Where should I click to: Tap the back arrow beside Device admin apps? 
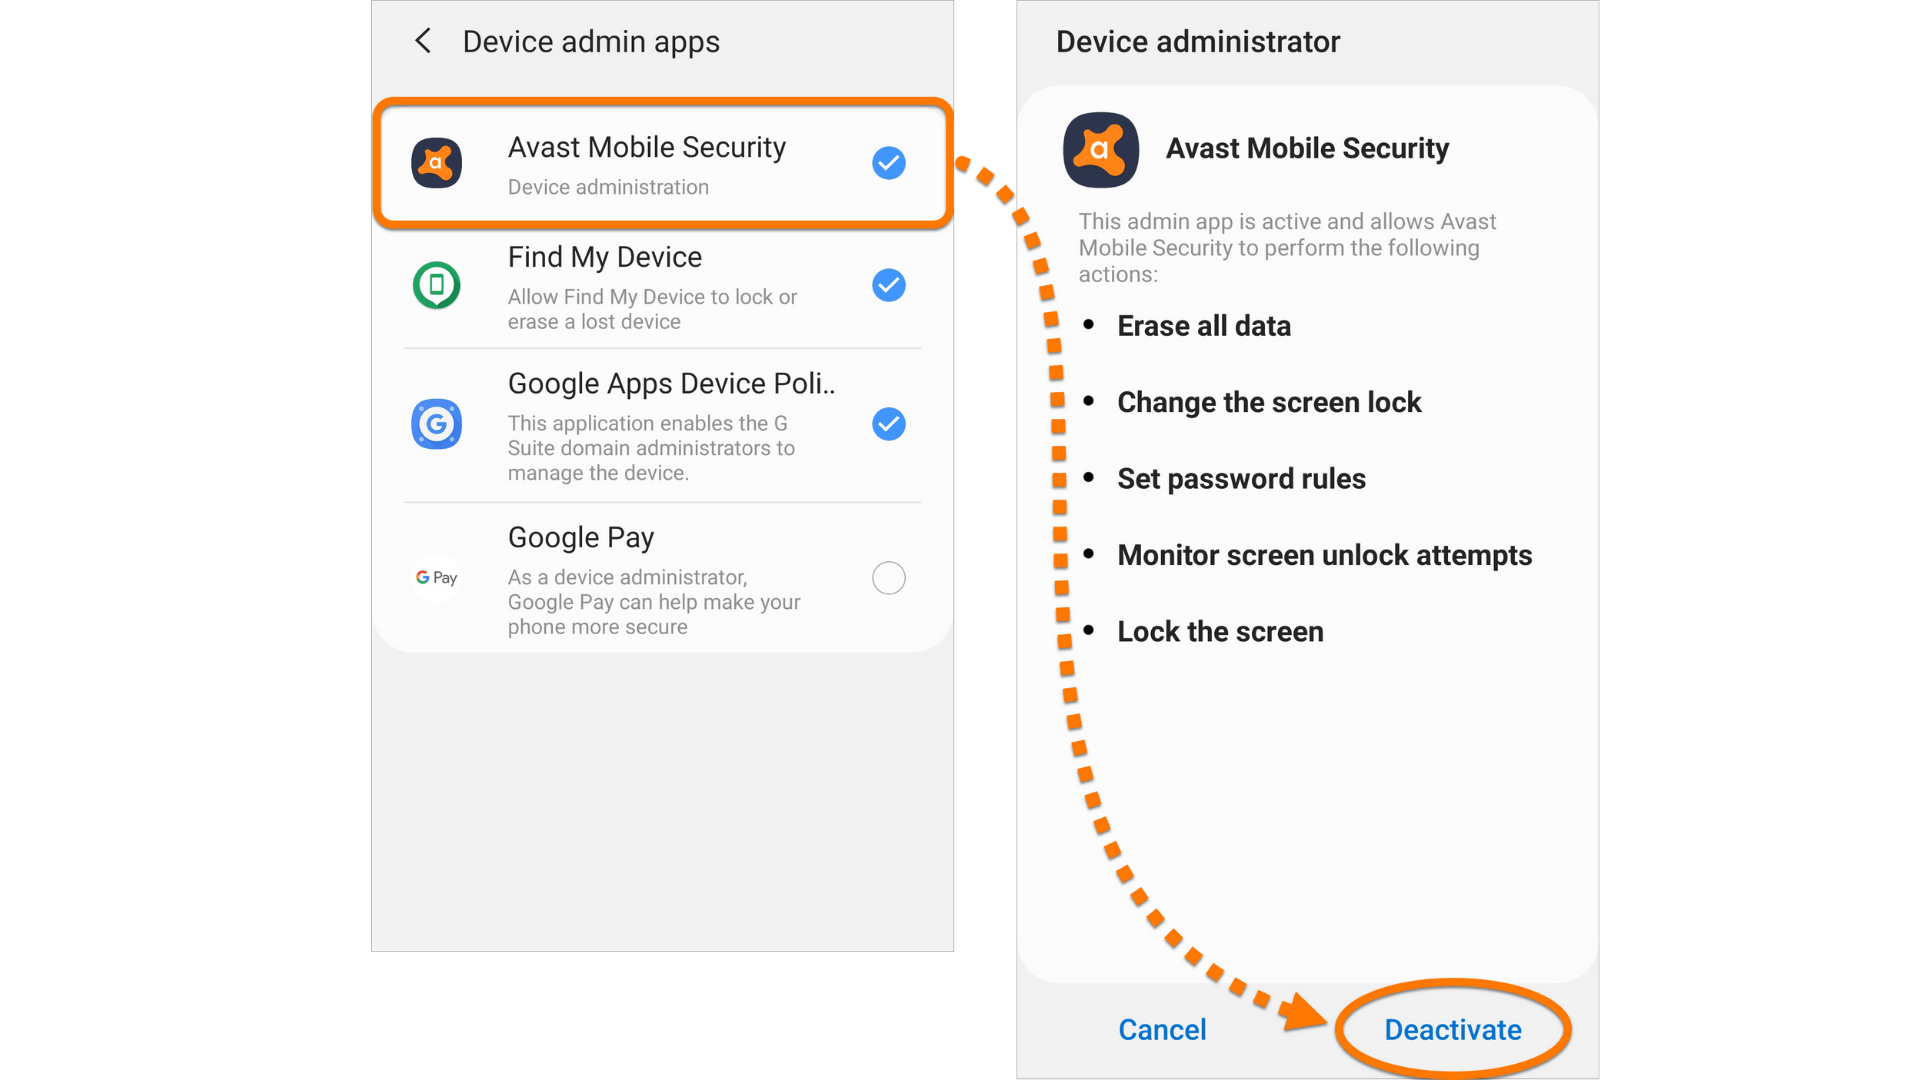(423, 41)
